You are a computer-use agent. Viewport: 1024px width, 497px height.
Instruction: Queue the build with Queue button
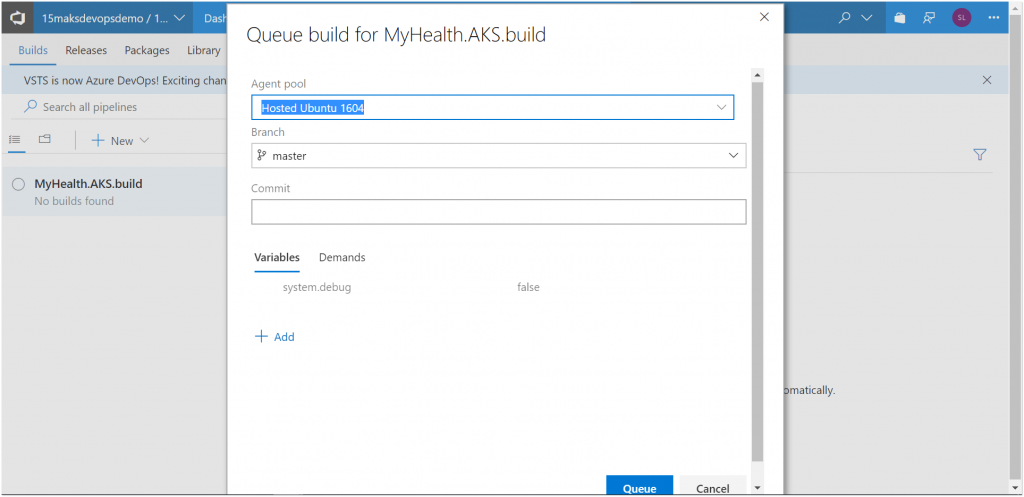click(639, 487)
